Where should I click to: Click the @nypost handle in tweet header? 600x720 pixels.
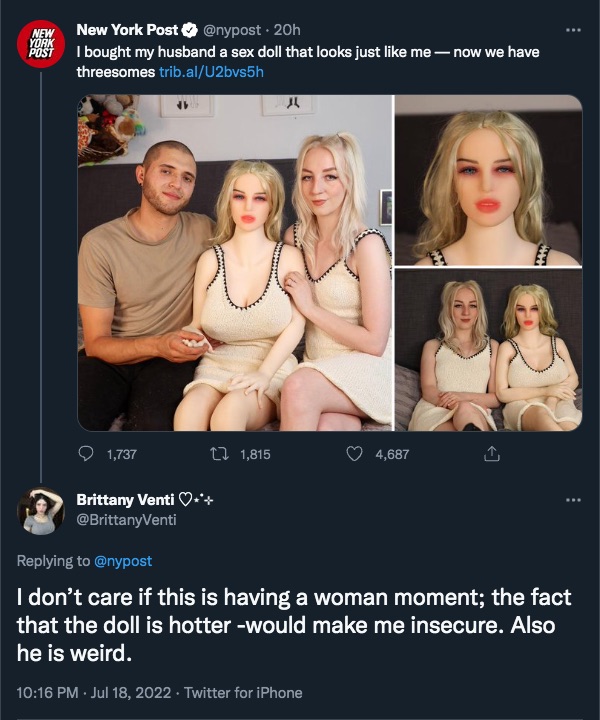tap(232, 30)
